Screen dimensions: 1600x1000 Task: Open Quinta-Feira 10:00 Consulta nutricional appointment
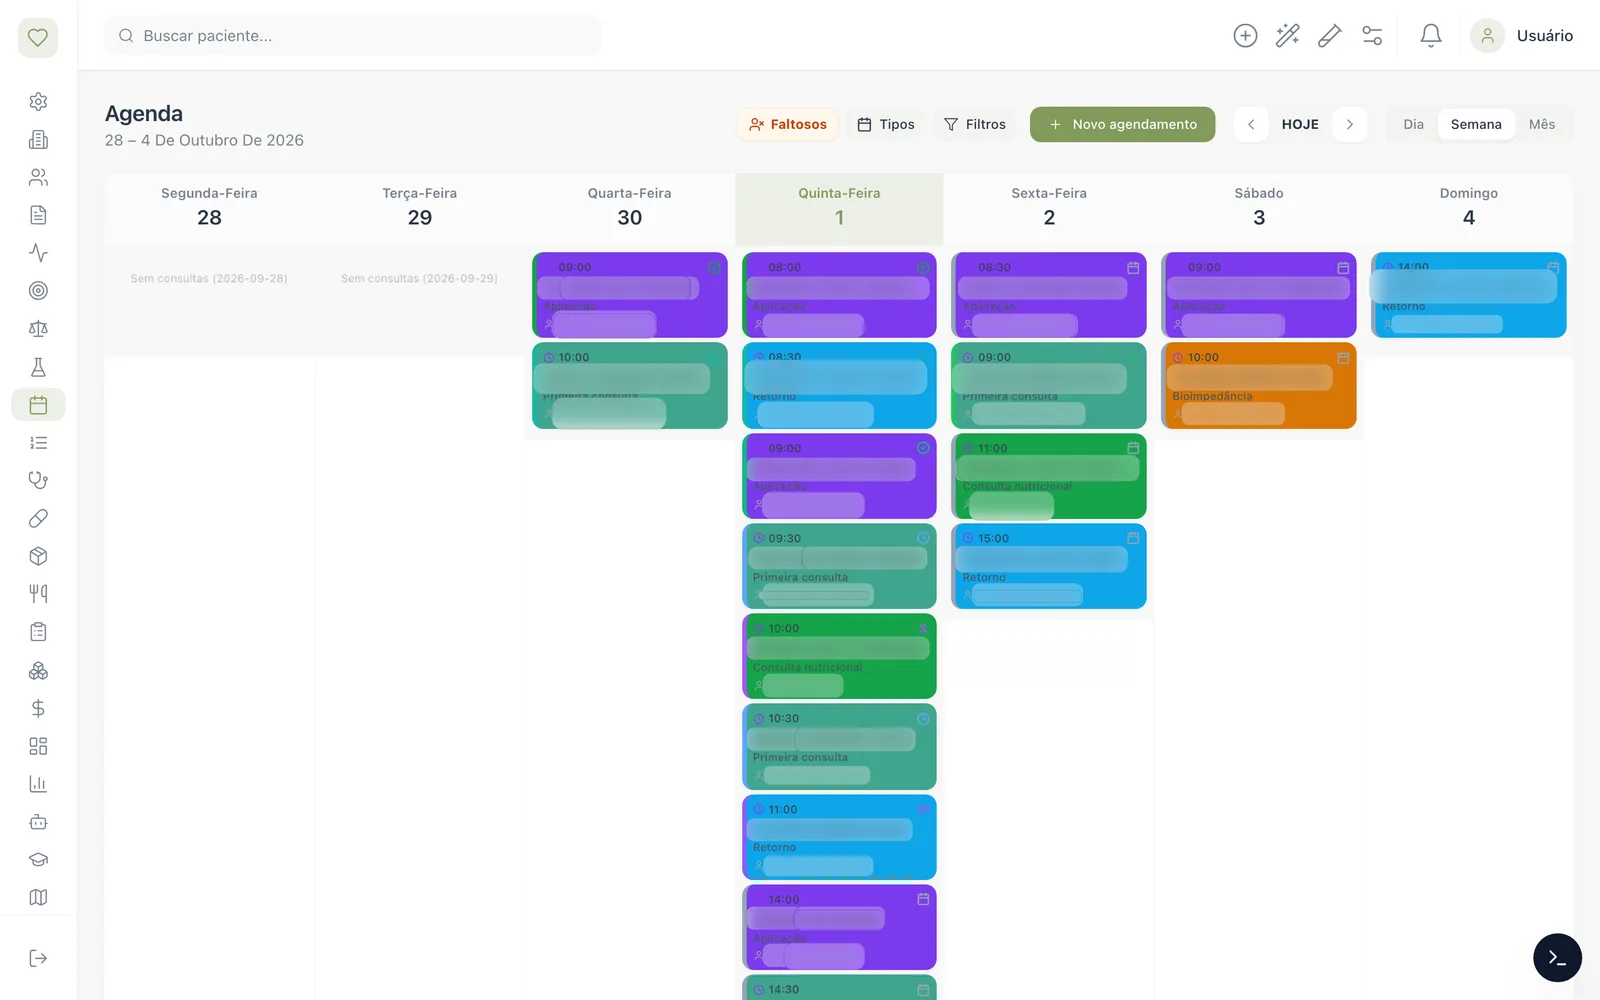click(x=839, y=656)
